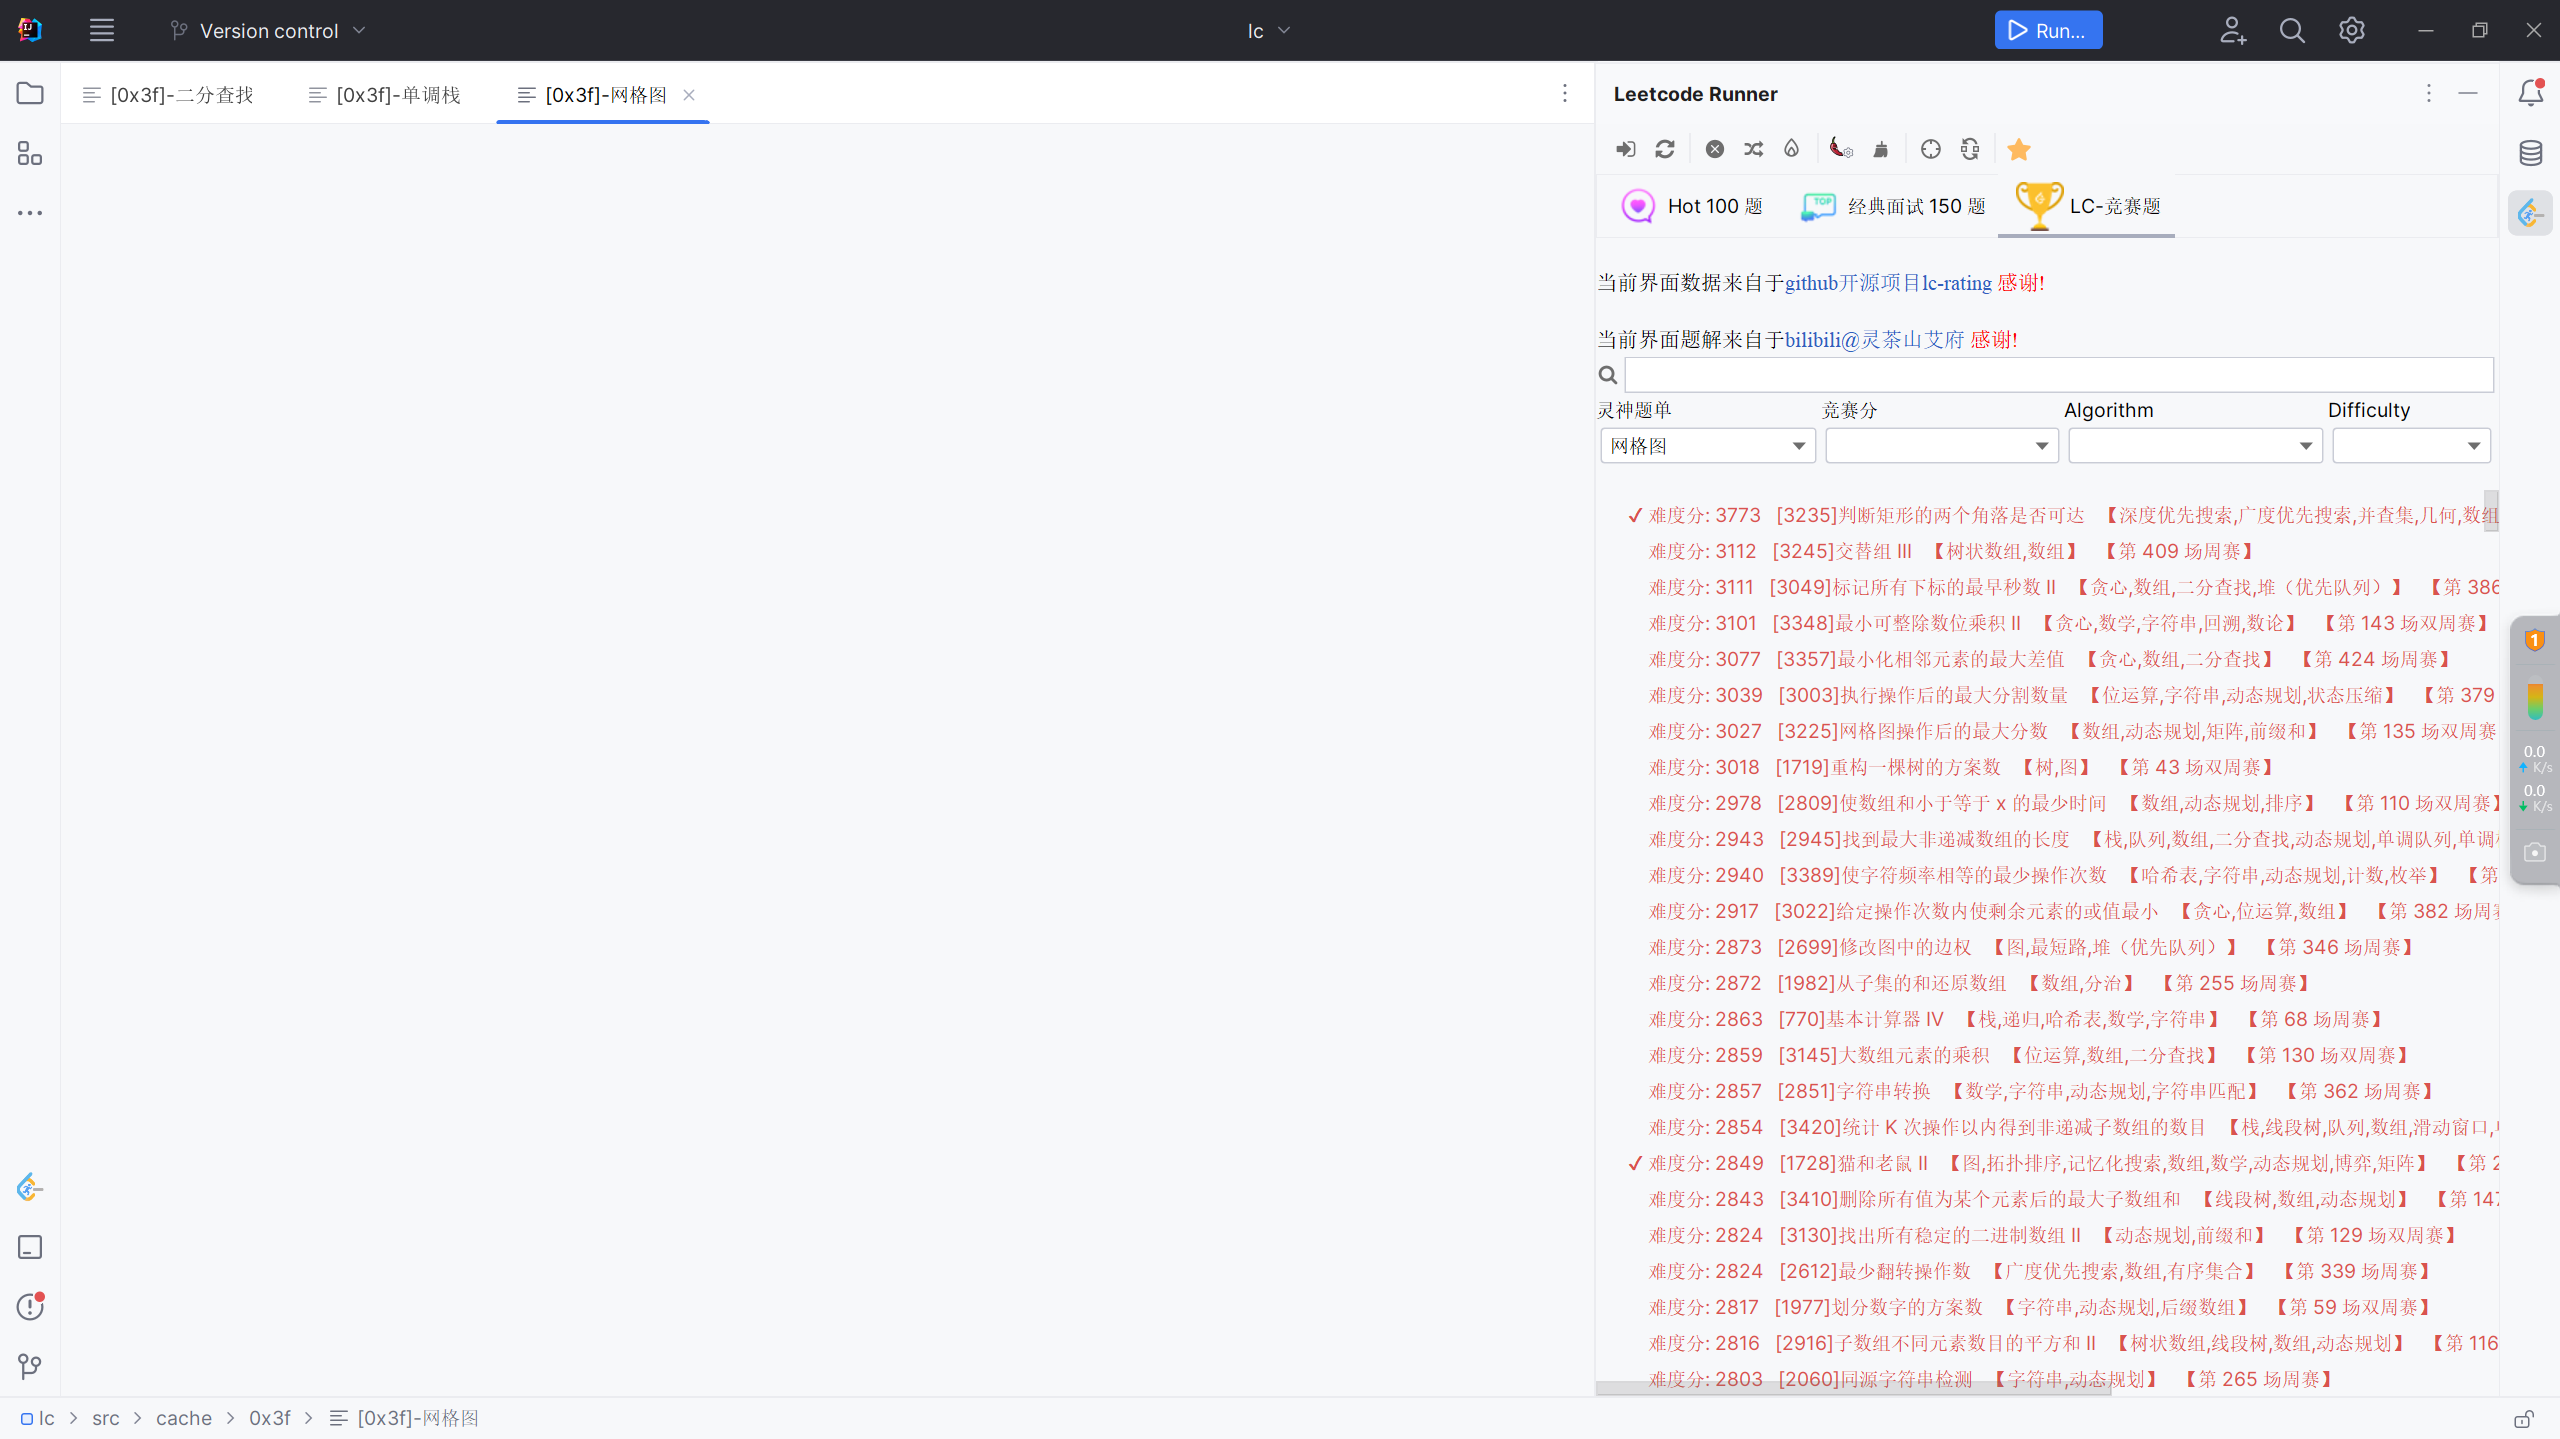Open the Terminal tool window icon
2560x1439 pixels.
(x=30, y=1247)
